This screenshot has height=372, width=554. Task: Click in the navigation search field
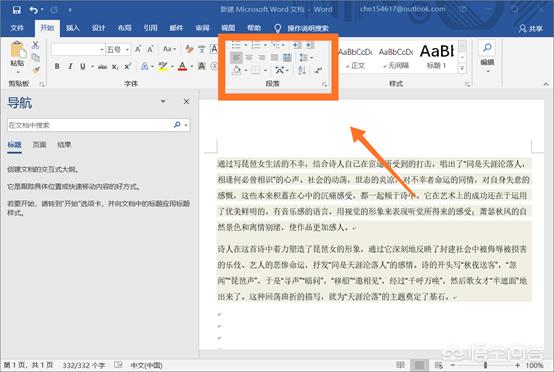click(90, 125)
